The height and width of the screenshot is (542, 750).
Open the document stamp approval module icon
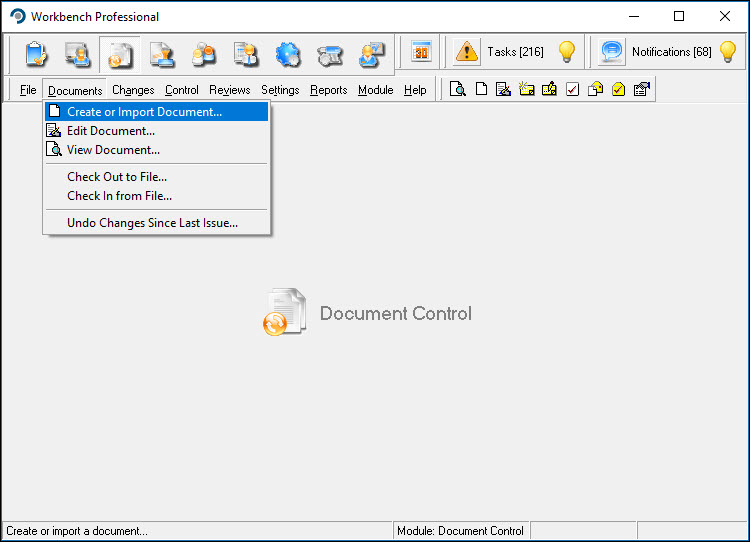coord(162,54)
